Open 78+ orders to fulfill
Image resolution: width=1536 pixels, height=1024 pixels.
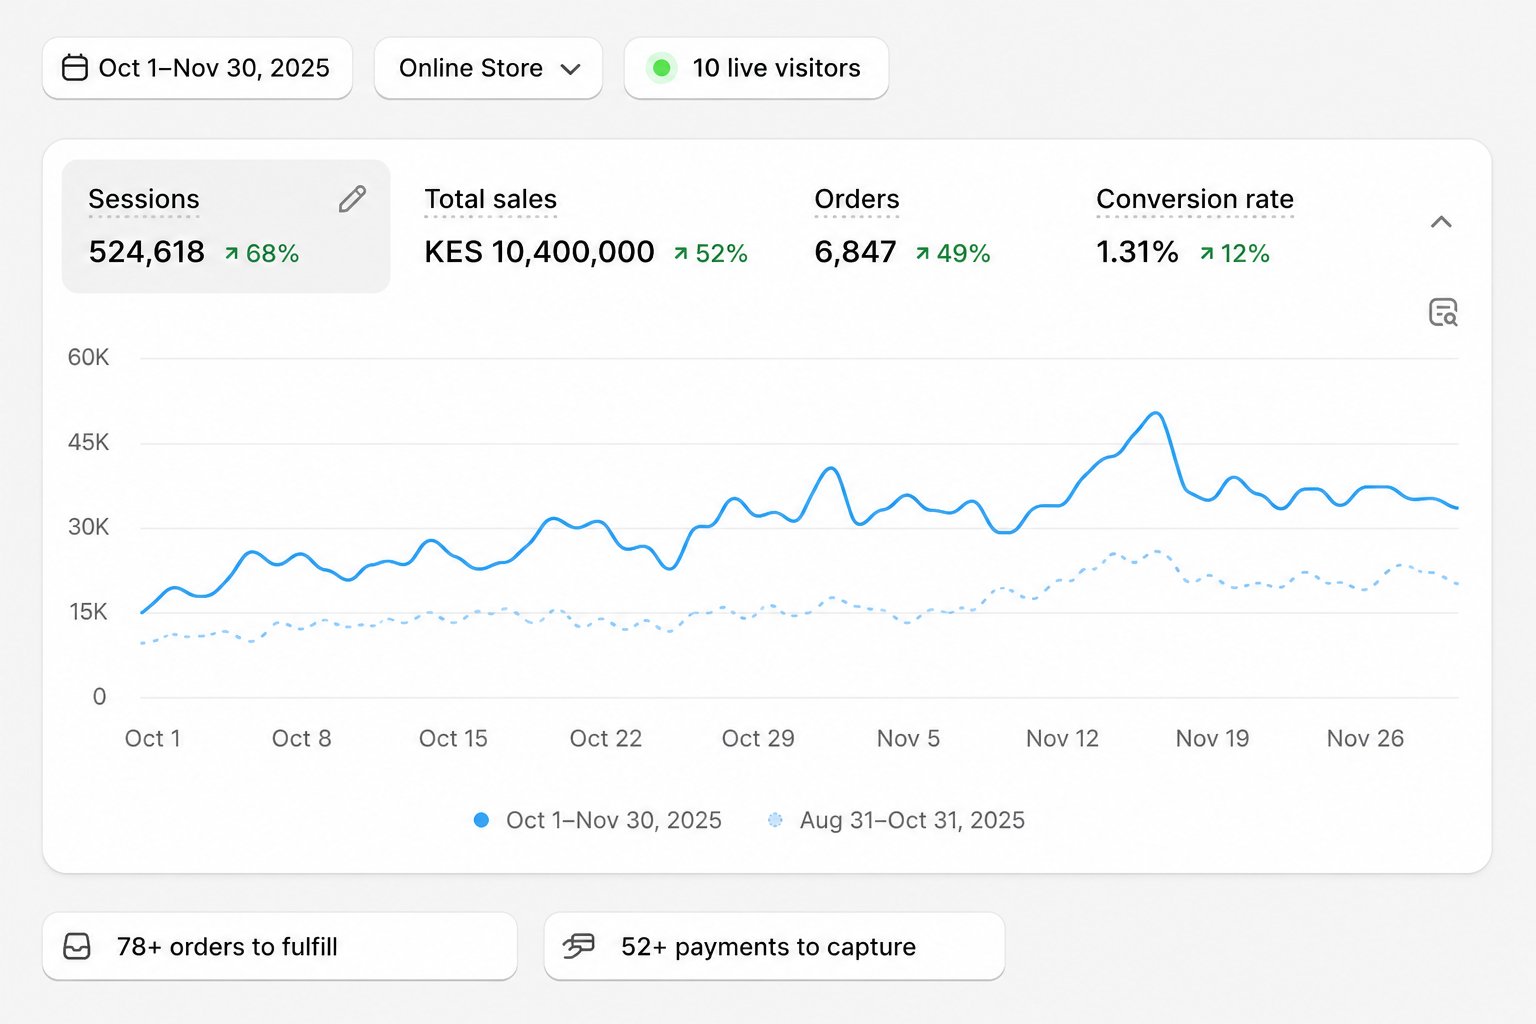click(x=280, y=946)
